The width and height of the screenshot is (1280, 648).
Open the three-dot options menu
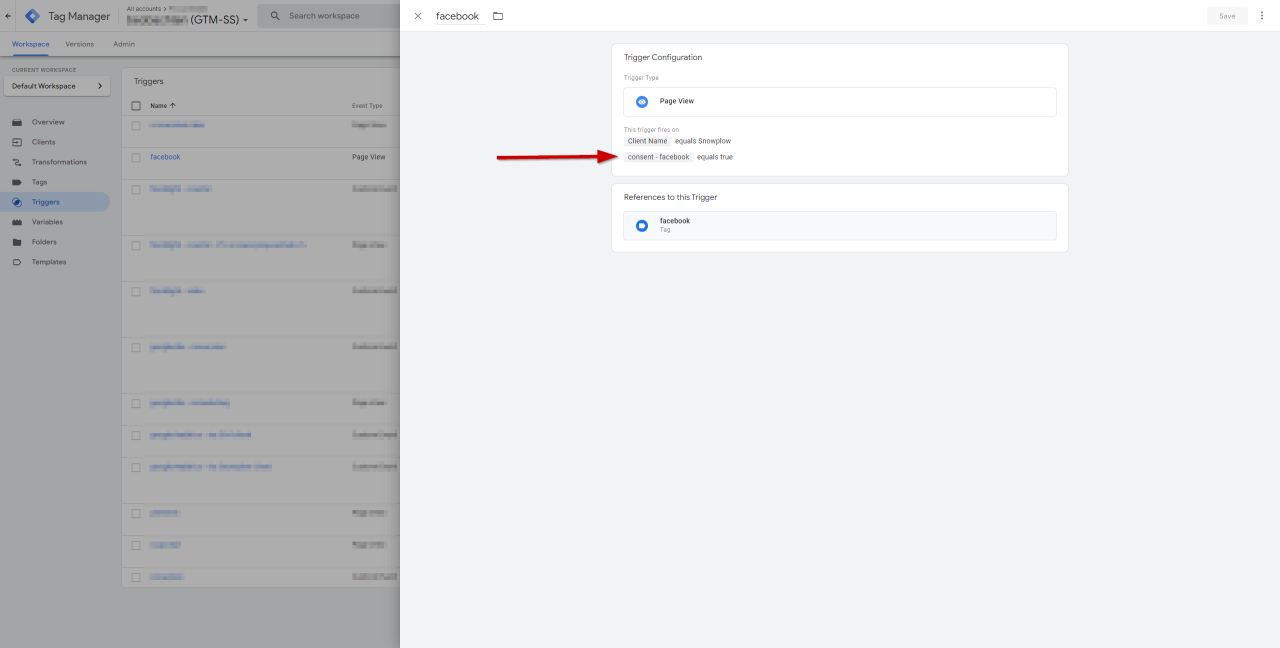1262,16
